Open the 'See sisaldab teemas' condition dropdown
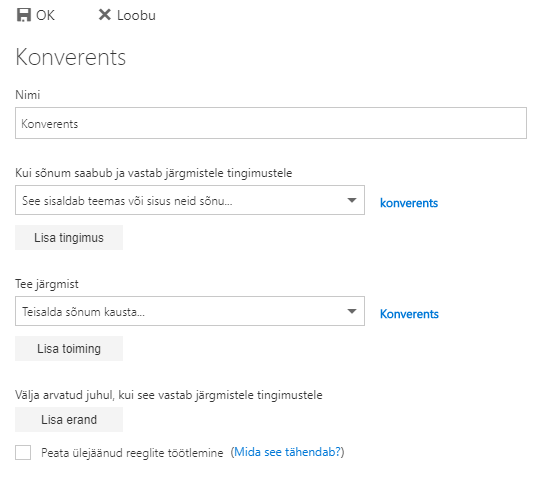 190,200
